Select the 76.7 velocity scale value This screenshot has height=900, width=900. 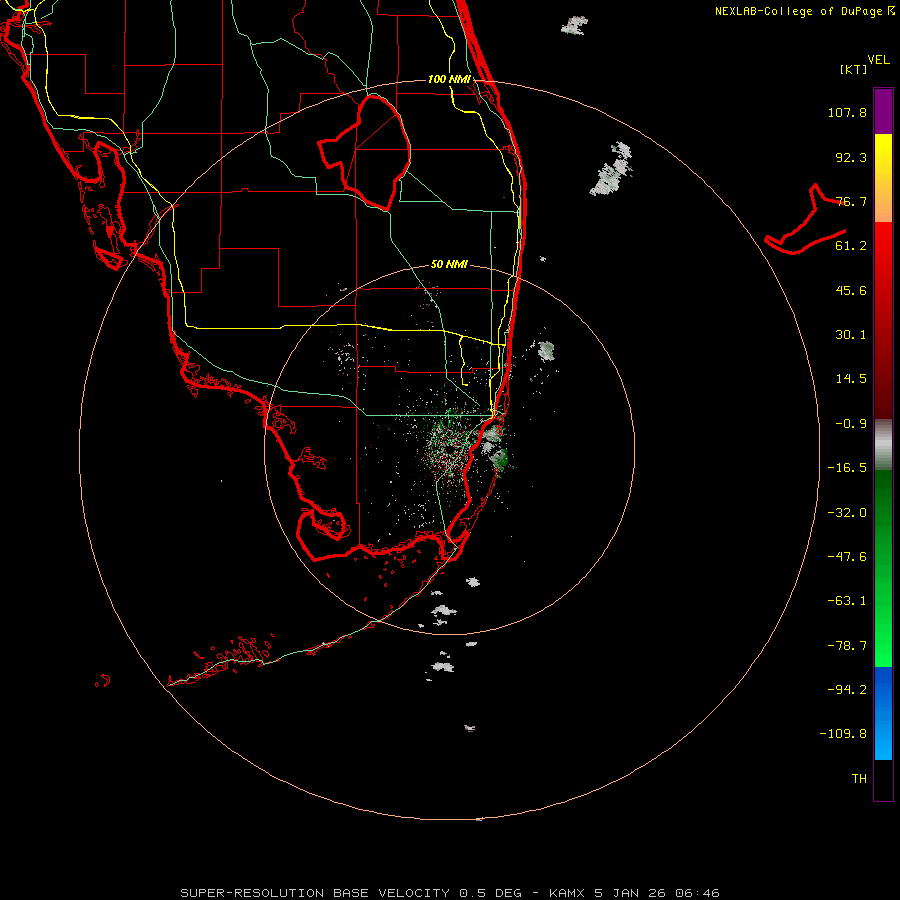pos(851,201)
